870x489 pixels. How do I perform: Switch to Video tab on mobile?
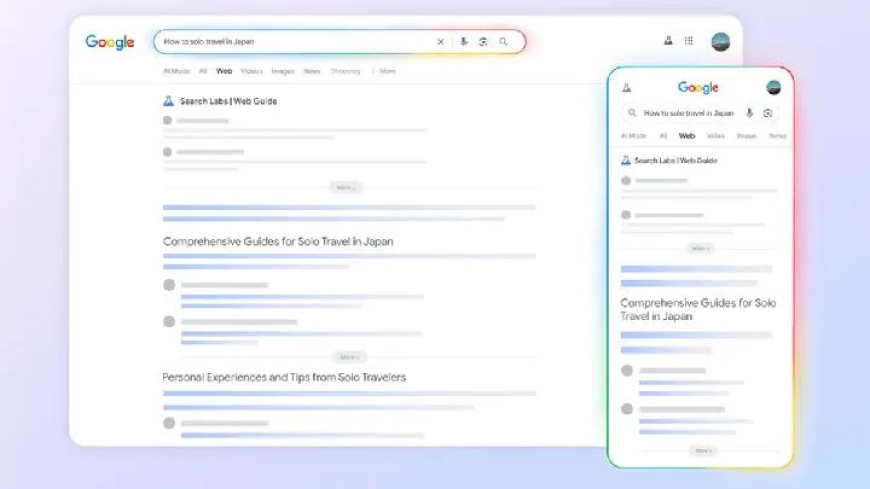pyautogui.click(x=716, y=135)
